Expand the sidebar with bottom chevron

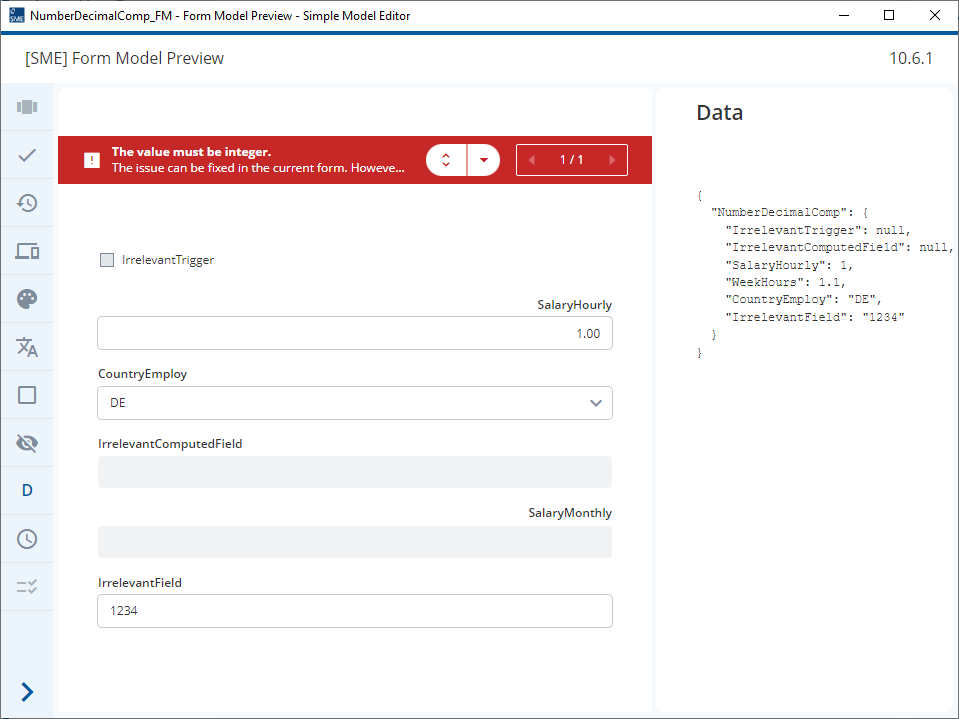pyautogui.click(x=27, y=692)
